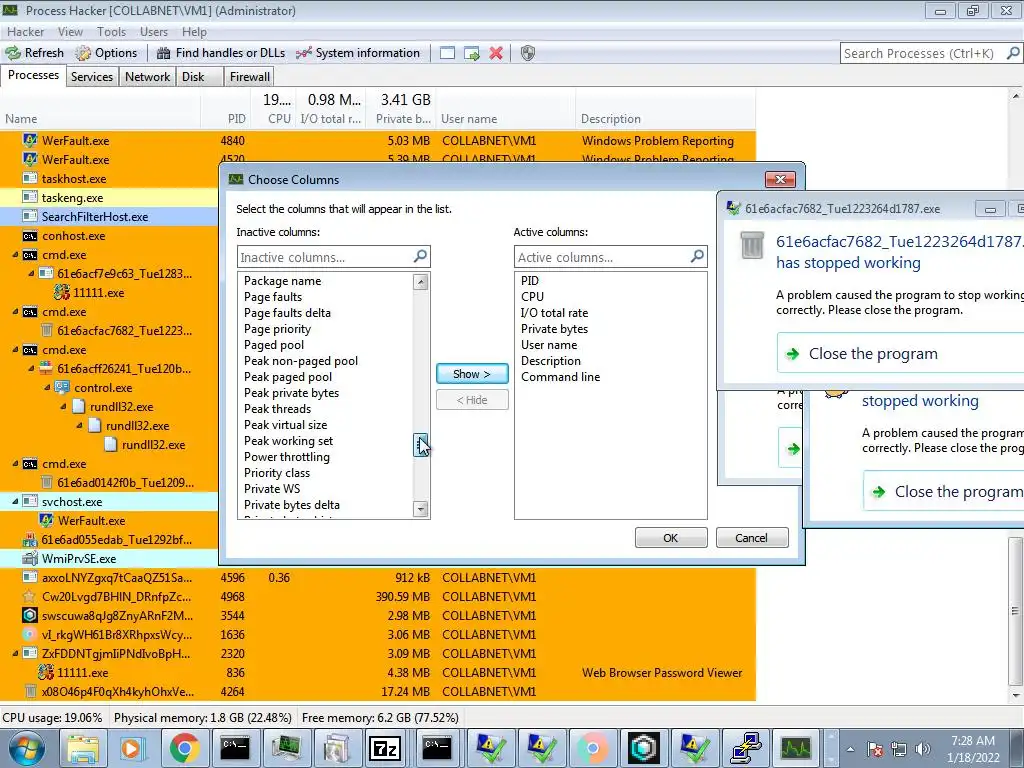Confirm Choose Columns with OK
The width and height of the screenshot is (1024, 768).
click(x=671, y=537)
